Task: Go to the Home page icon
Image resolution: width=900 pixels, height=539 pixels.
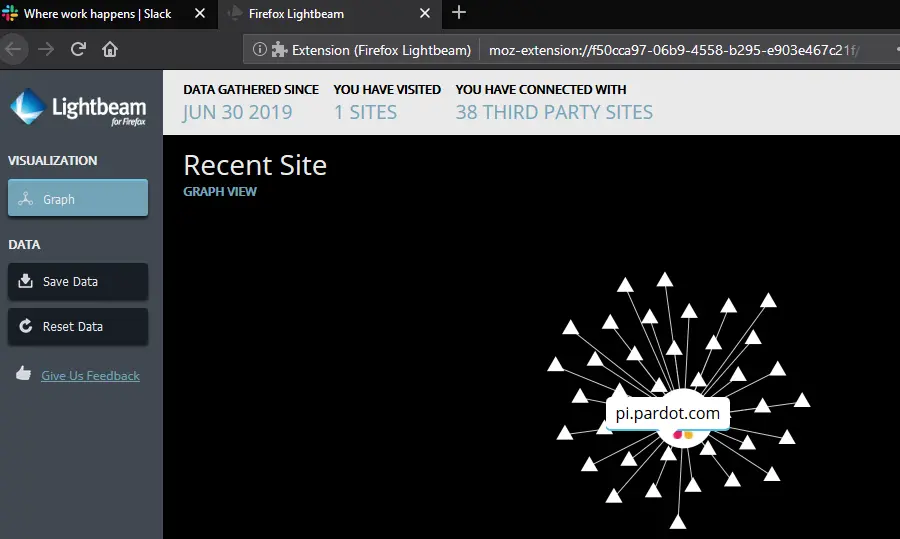Action: tap(110, 49)
